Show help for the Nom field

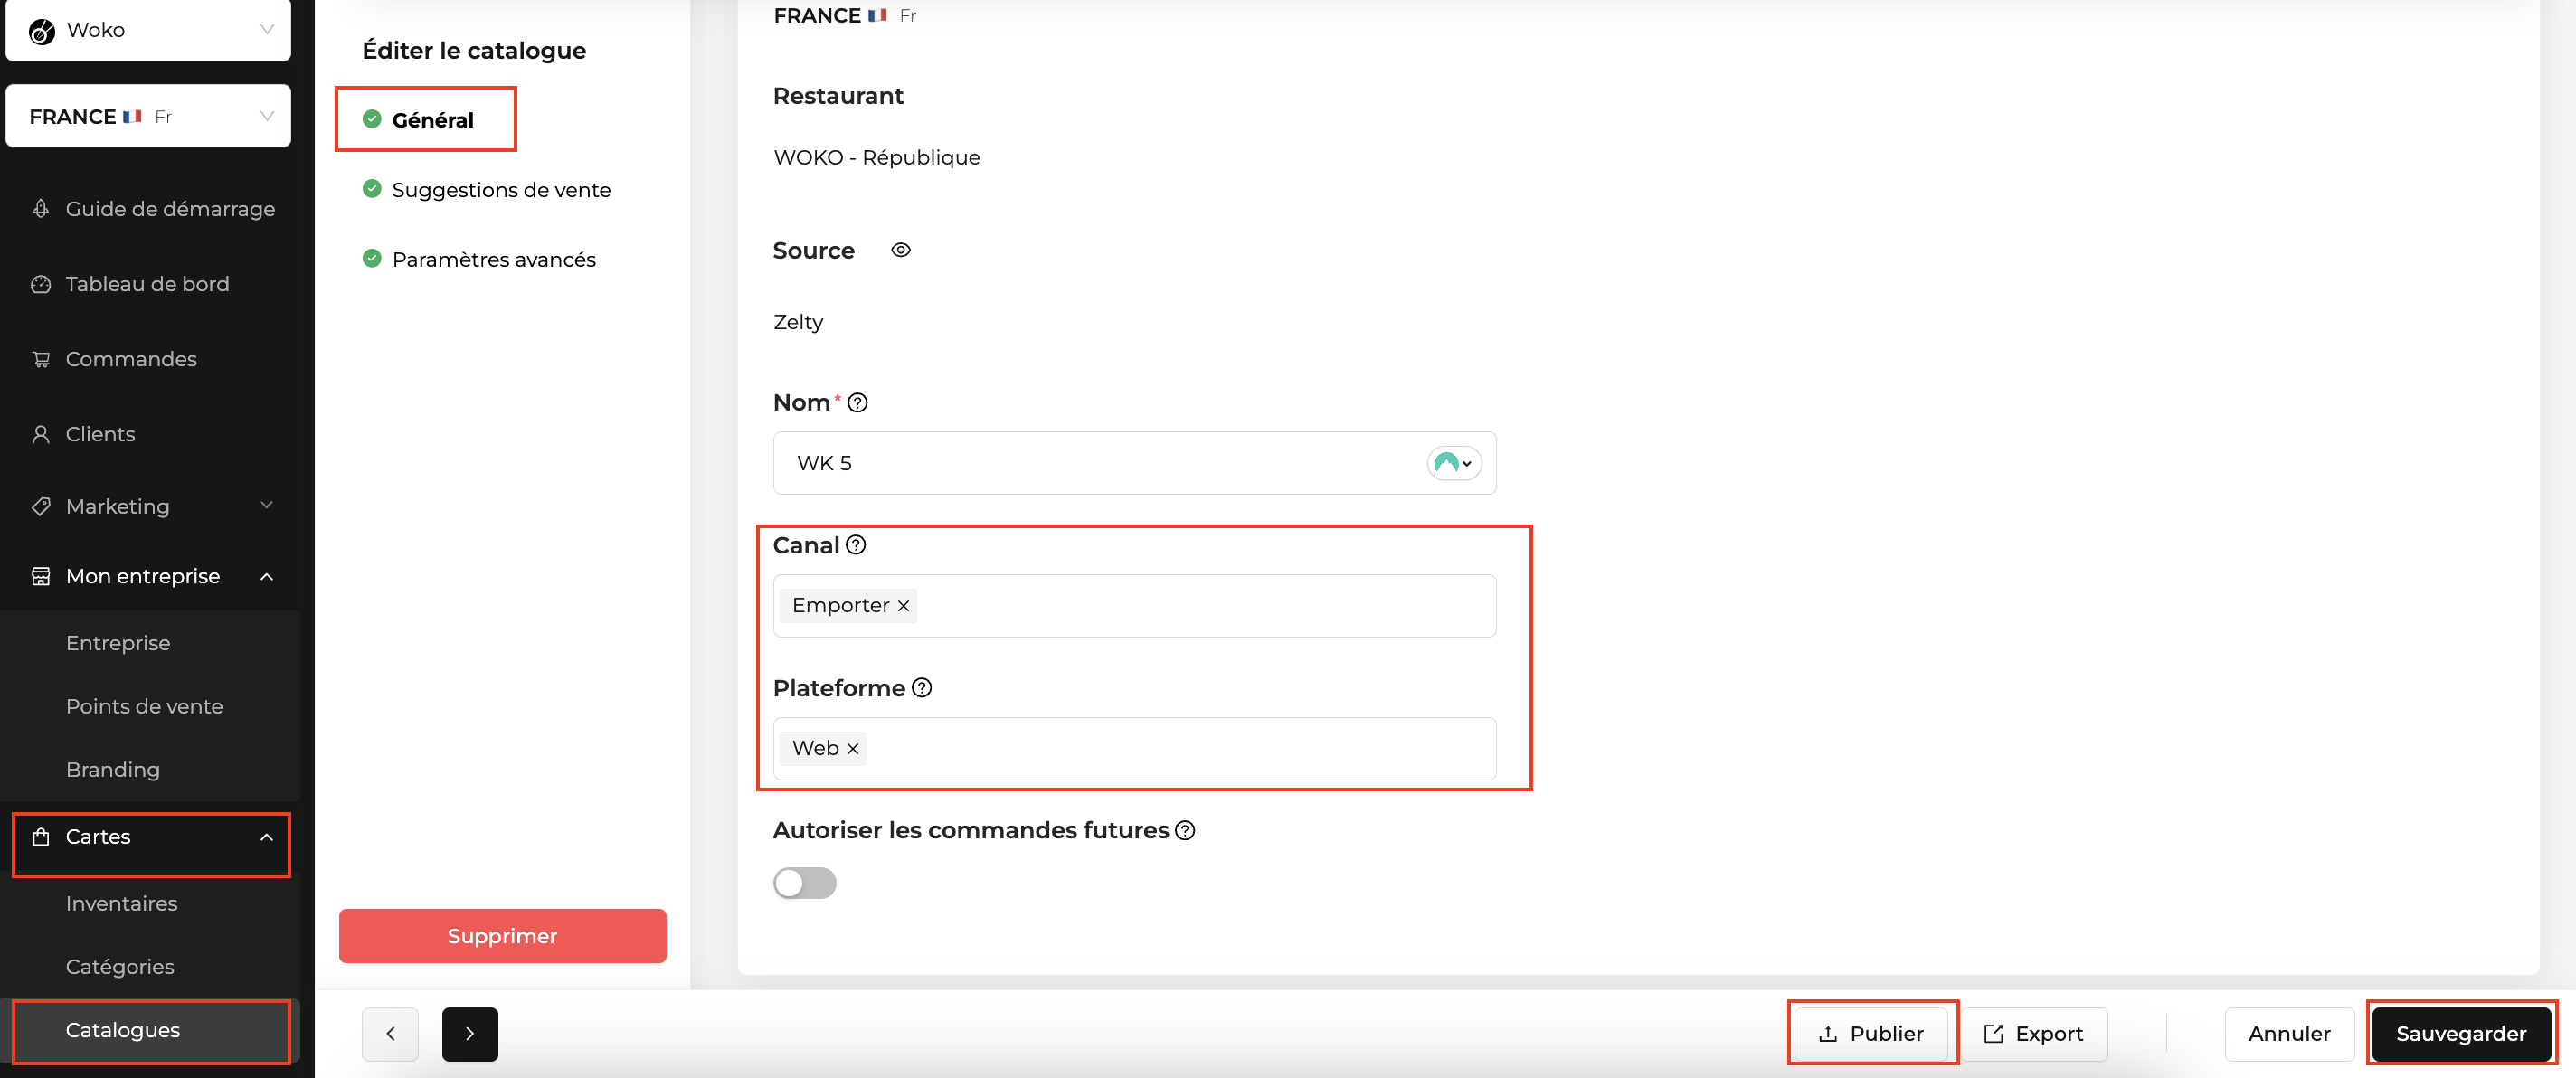[858, 403]
